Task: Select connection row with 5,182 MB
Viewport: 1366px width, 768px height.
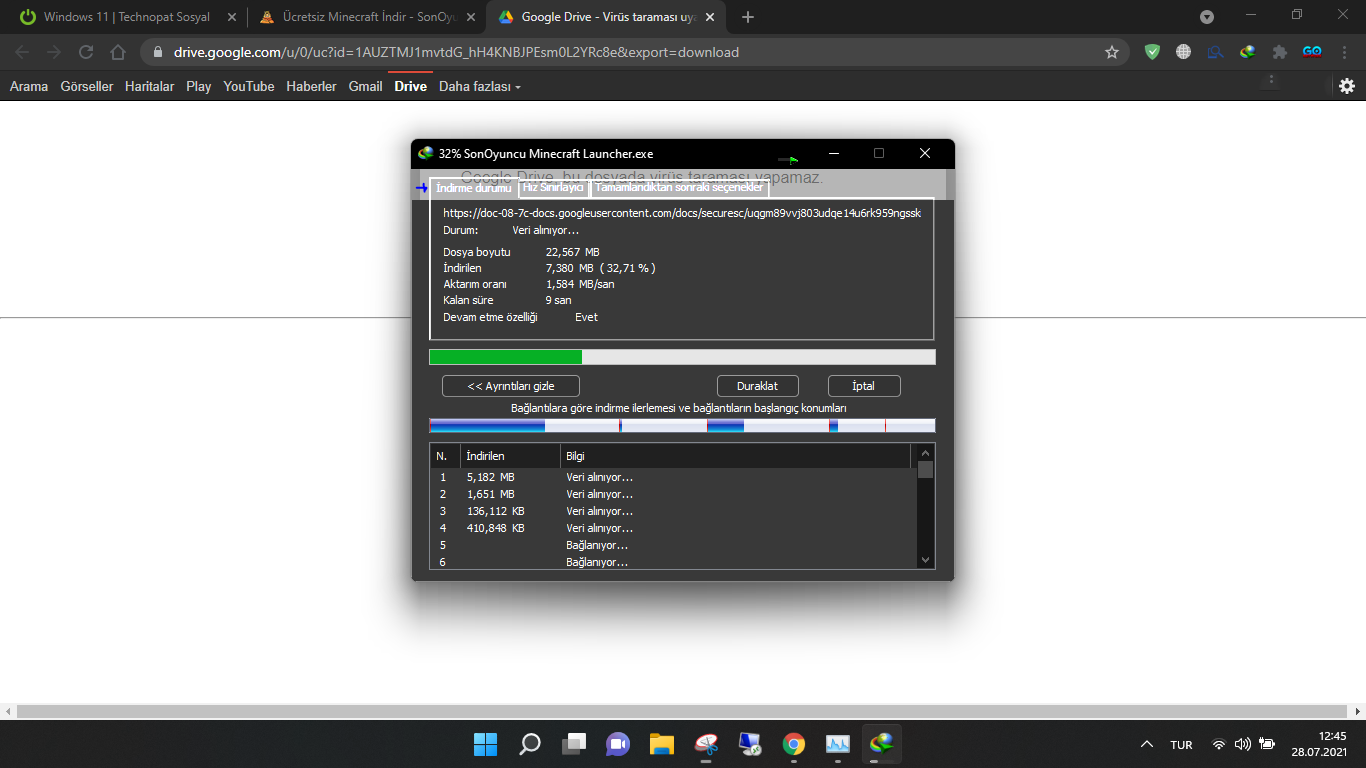Action: point(674,477)
